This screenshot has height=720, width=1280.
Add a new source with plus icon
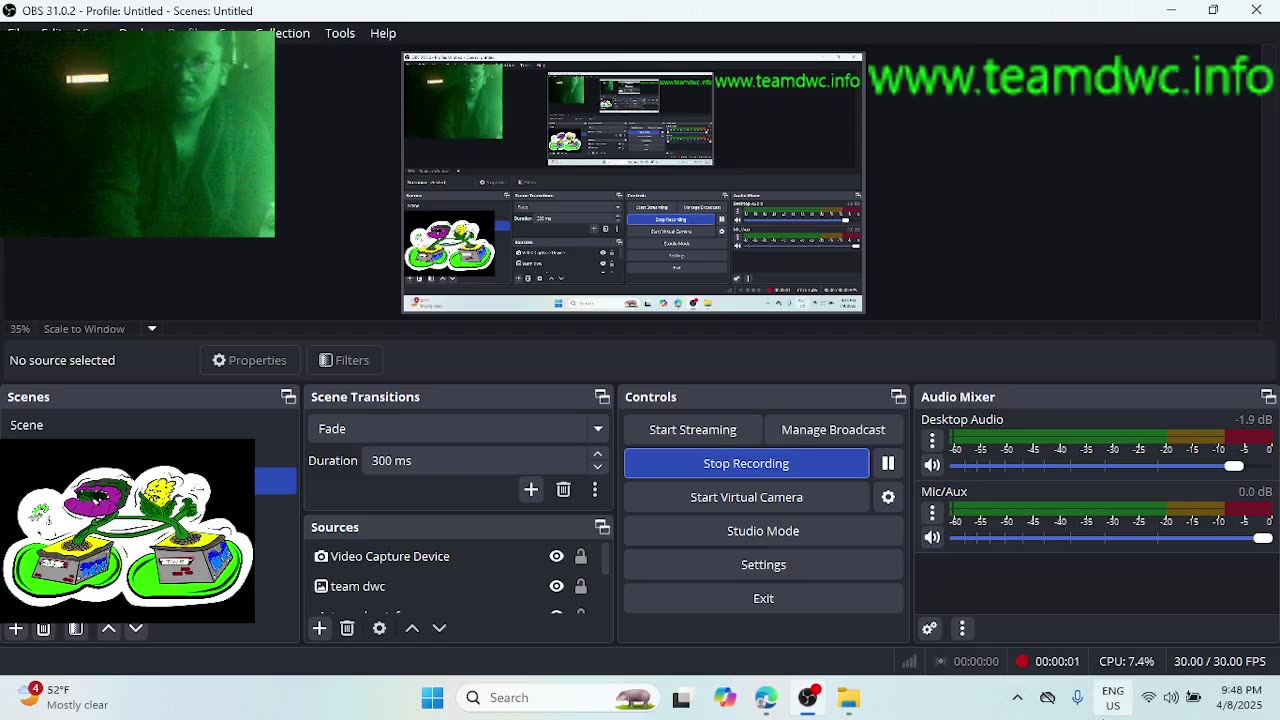point(319,628)
